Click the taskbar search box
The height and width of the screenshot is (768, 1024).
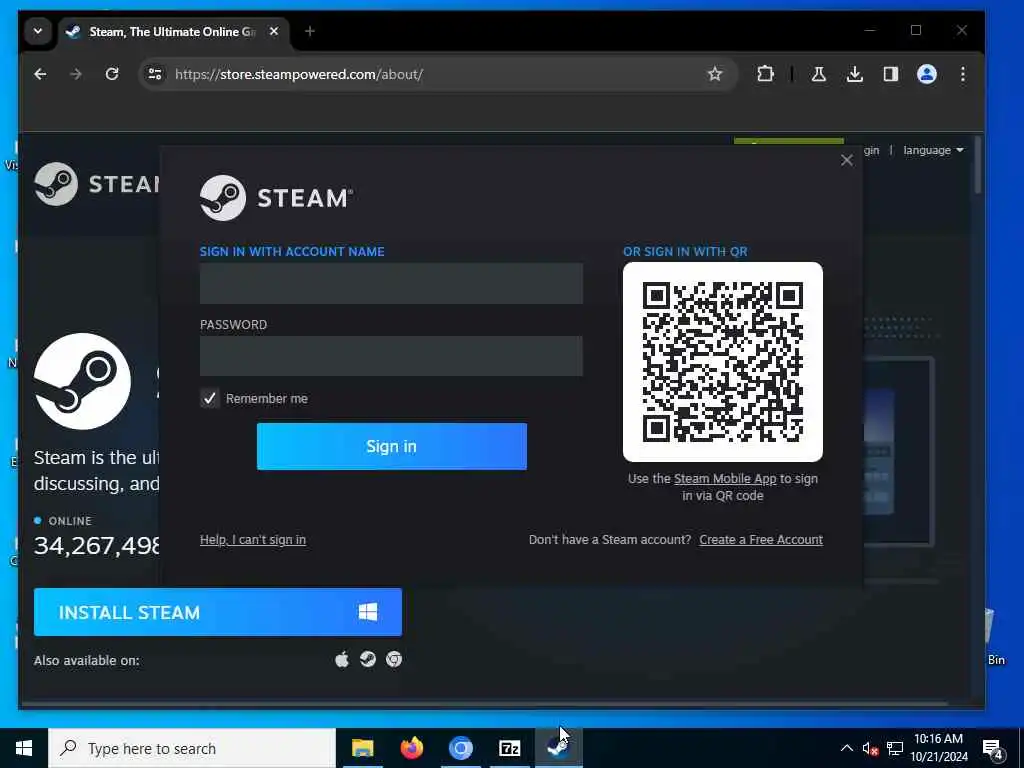tap(192, 748)
